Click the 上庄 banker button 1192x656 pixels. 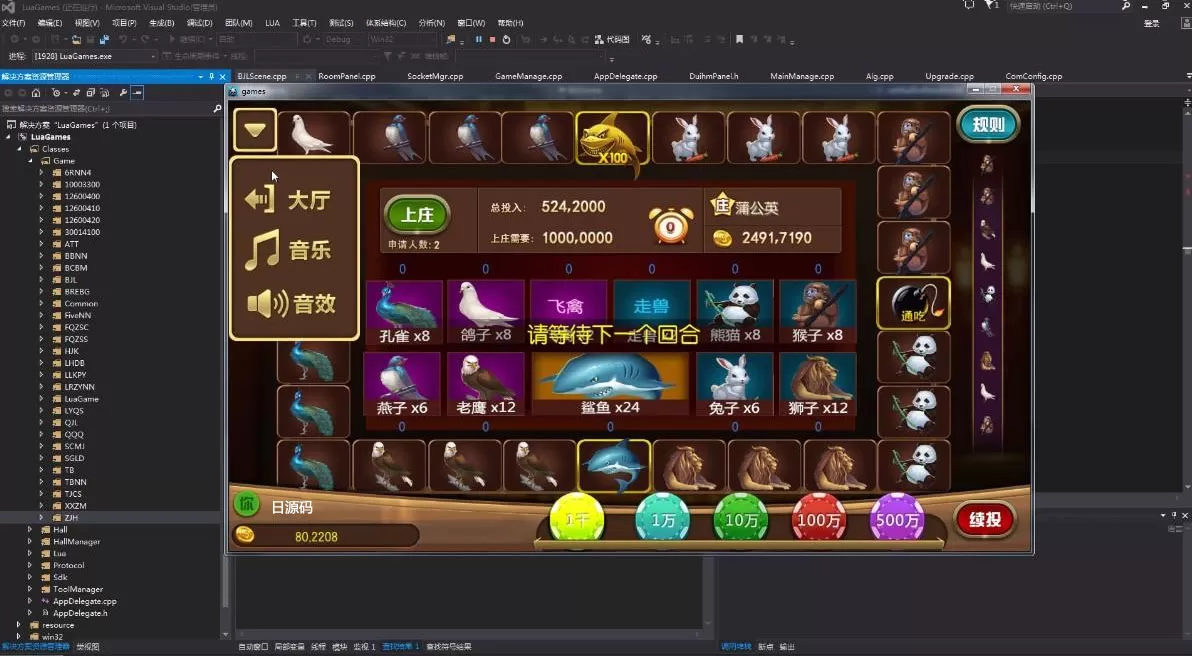pos(416,213)
